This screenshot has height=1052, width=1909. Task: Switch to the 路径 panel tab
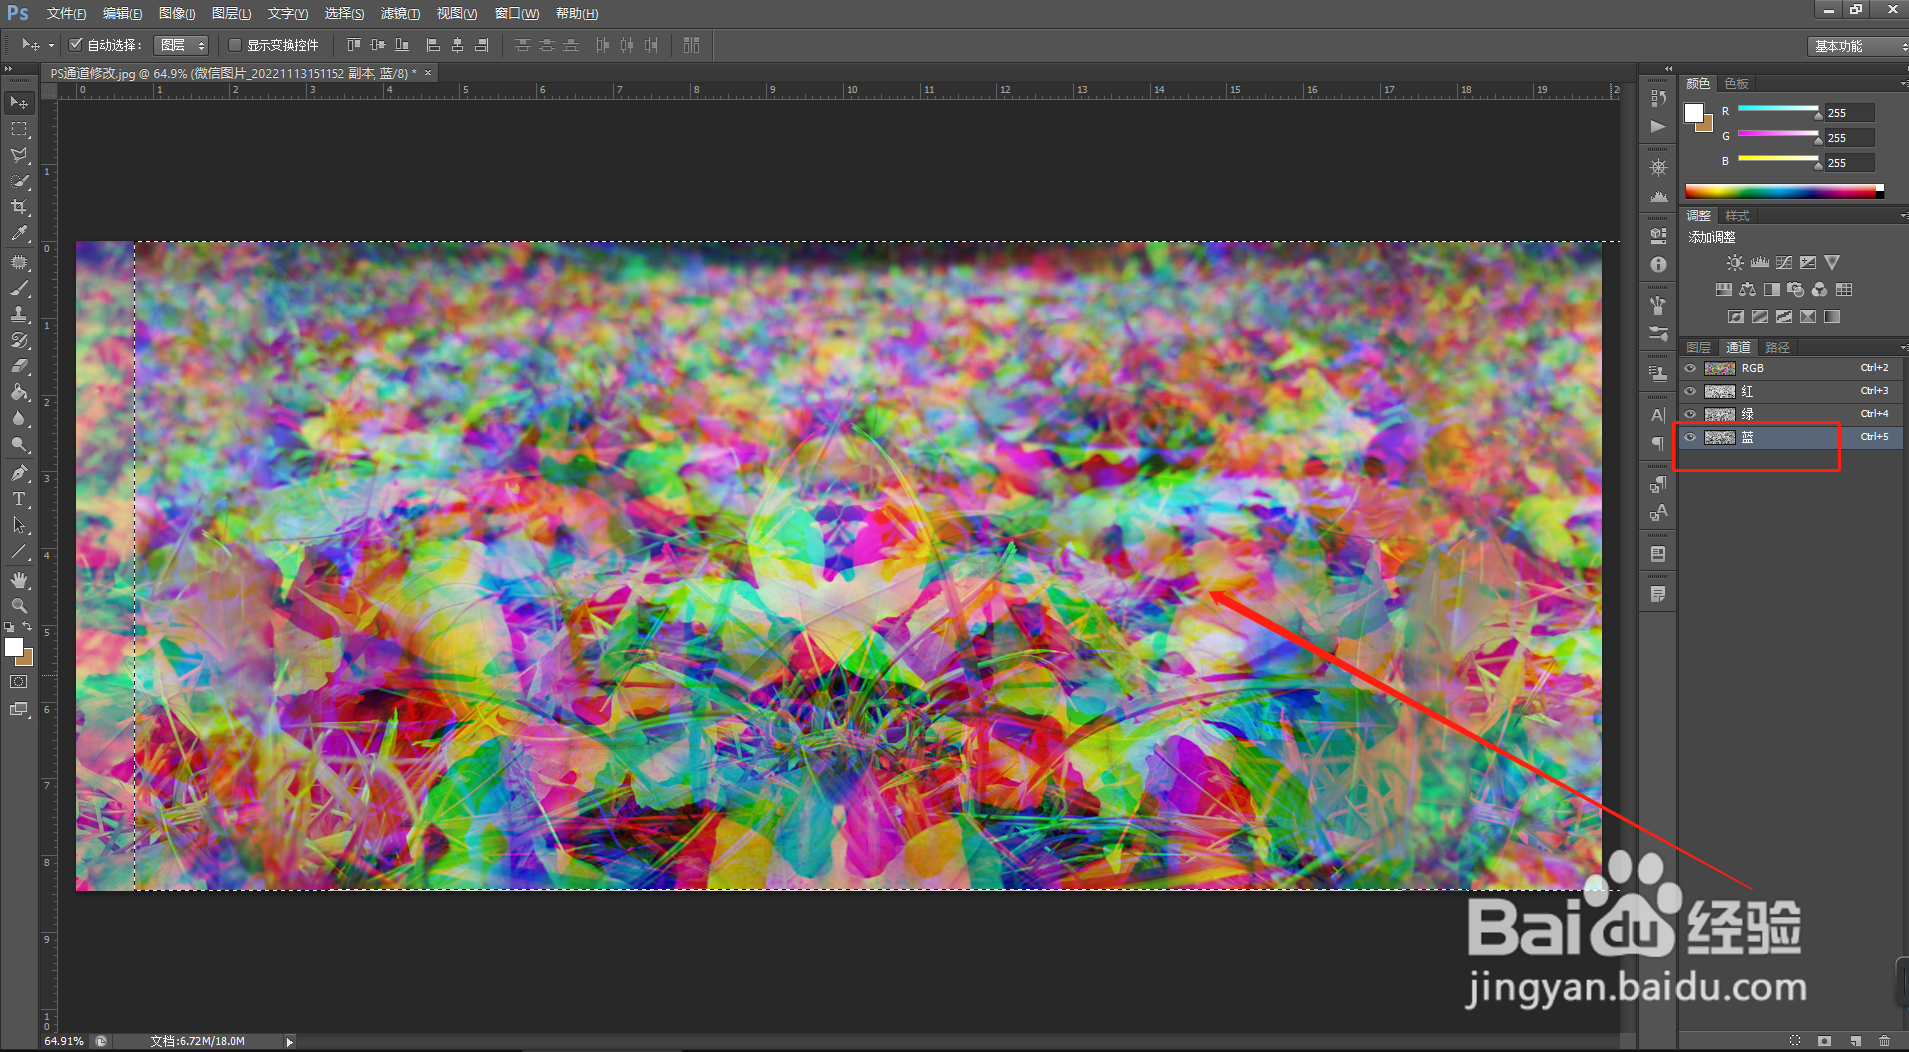tap(1777, 347)
